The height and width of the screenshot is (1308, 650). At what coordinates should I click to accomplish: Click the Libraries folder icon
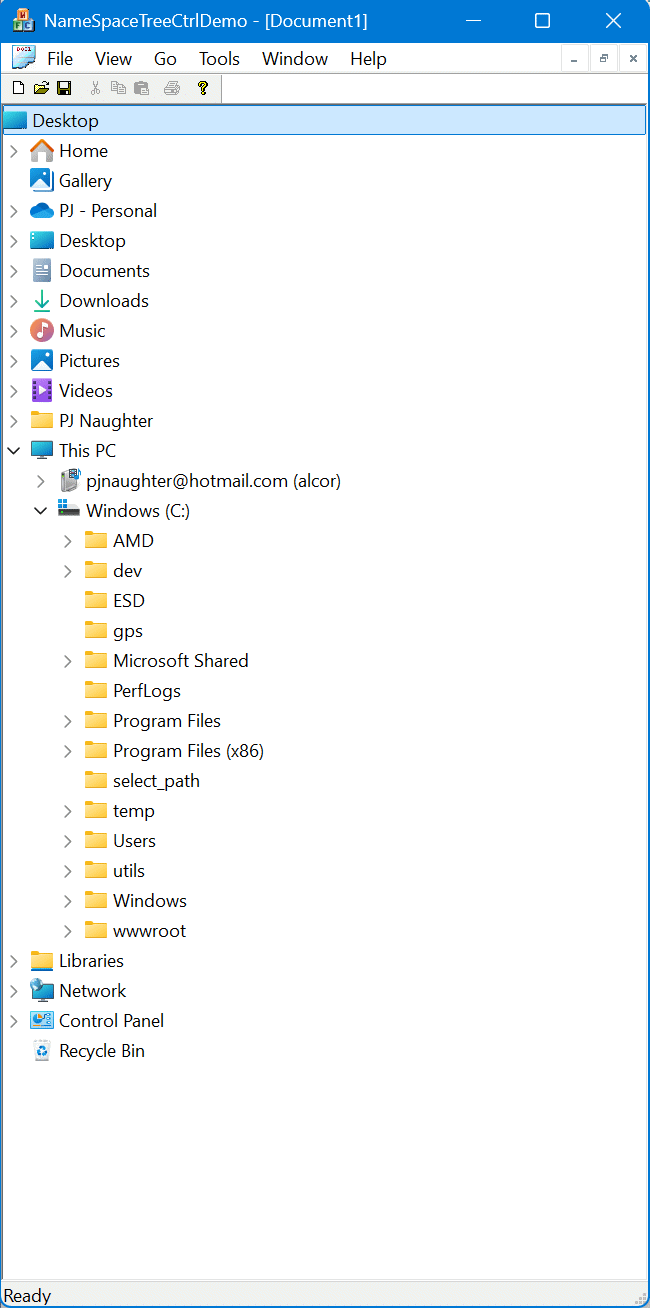click(x=42, y=961)
